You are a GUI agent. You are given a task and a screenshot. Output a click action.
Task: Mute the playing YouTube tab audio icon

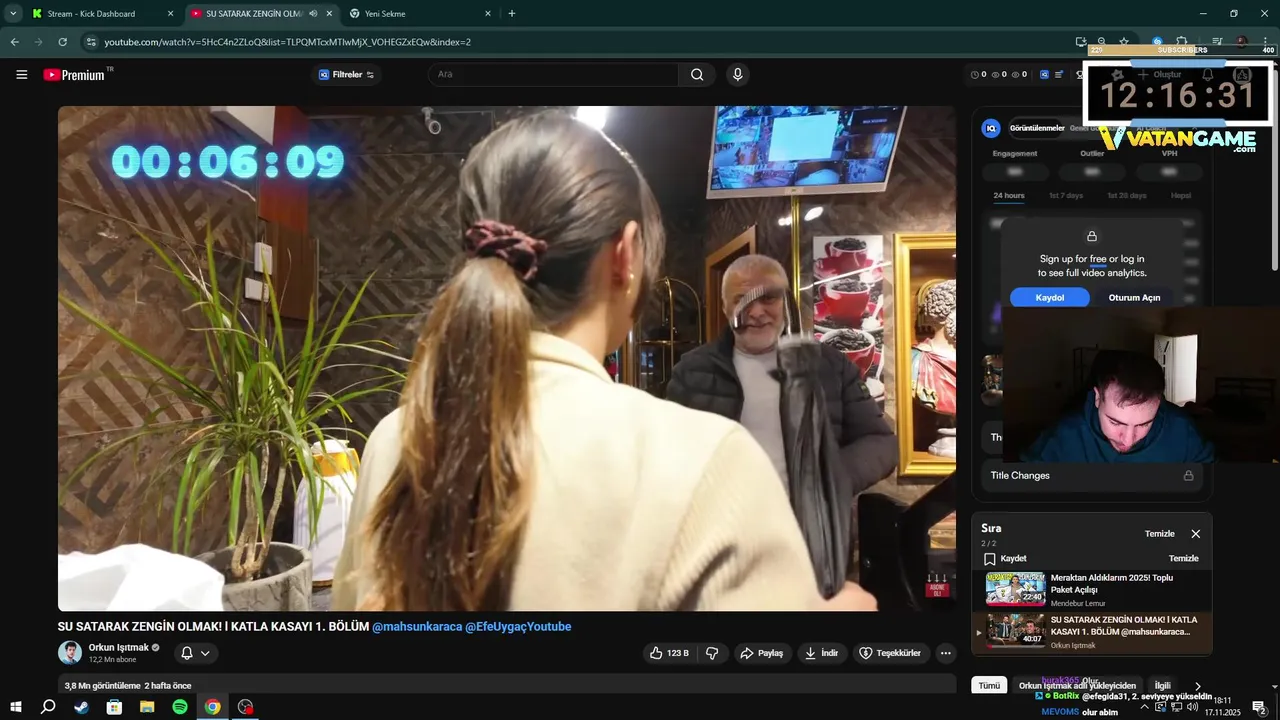tap(313, 14)
